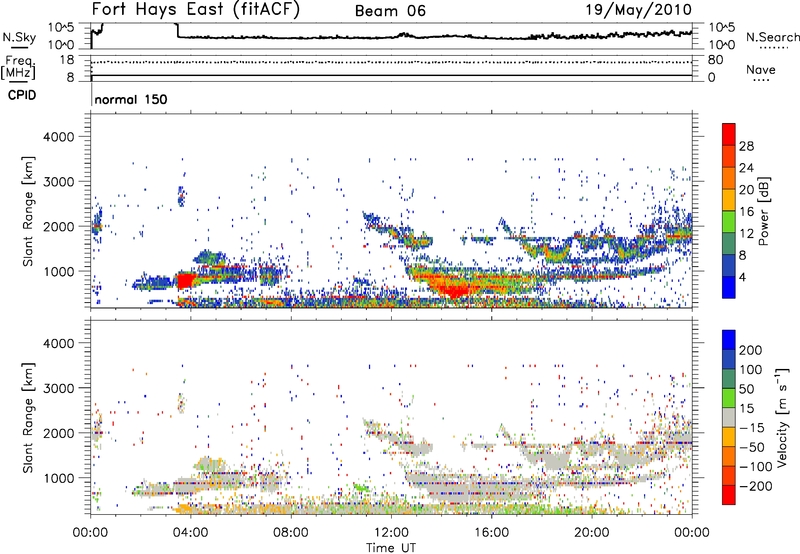The width and height of the screenshot is (800, 554).
Task: Click the -100 label on Velocity colorbar
Action: [x=756, y=467]
